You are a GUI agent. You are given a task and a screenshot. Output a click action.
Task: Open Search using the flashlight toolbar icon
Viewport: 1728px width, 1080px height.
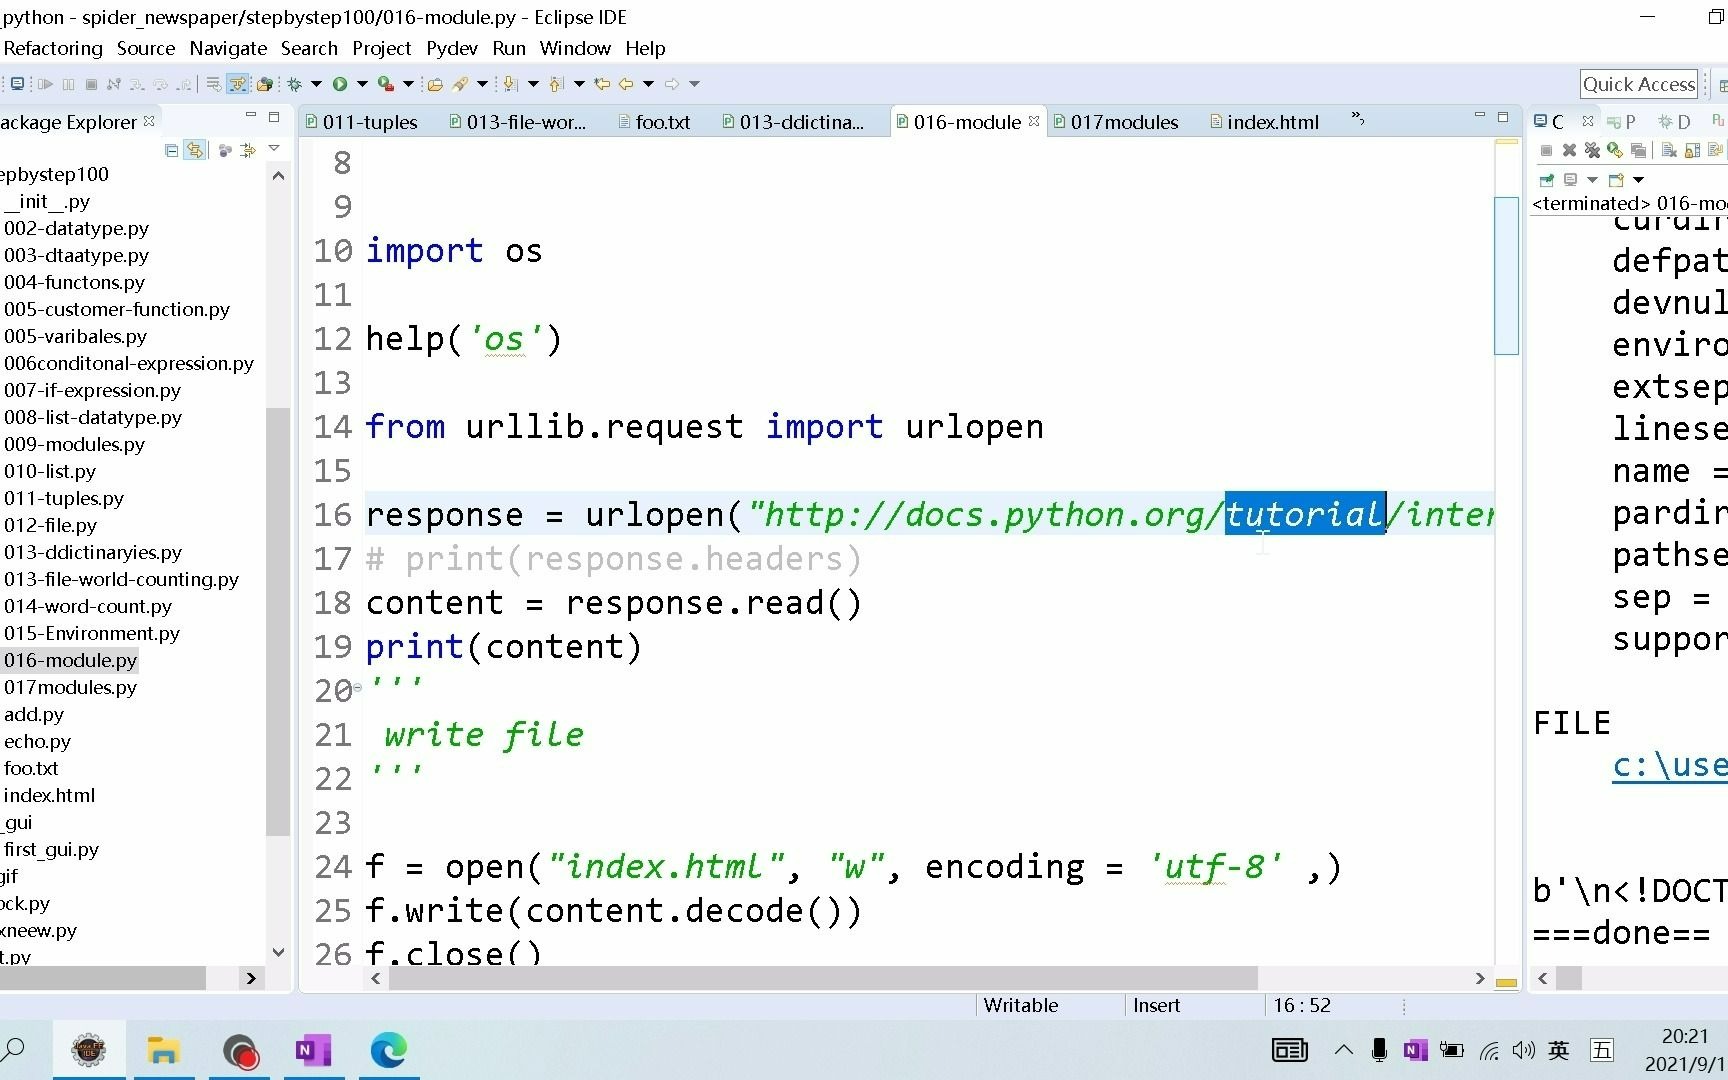point(458,84)
